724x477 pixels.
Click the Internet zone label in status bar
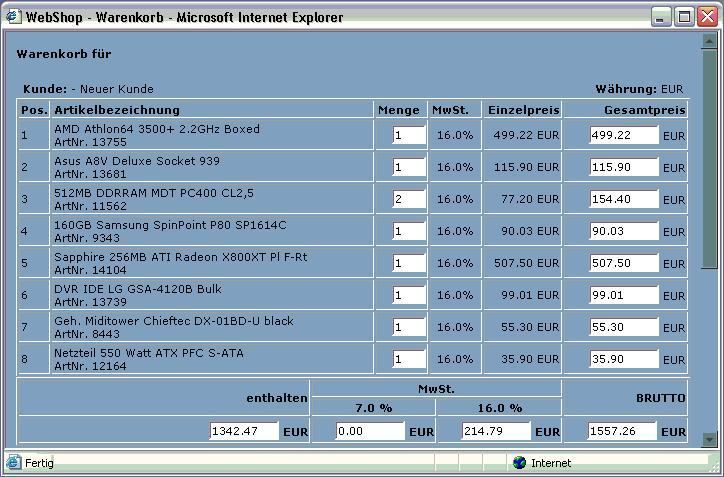pyautogui.click(x=551, y=463)
